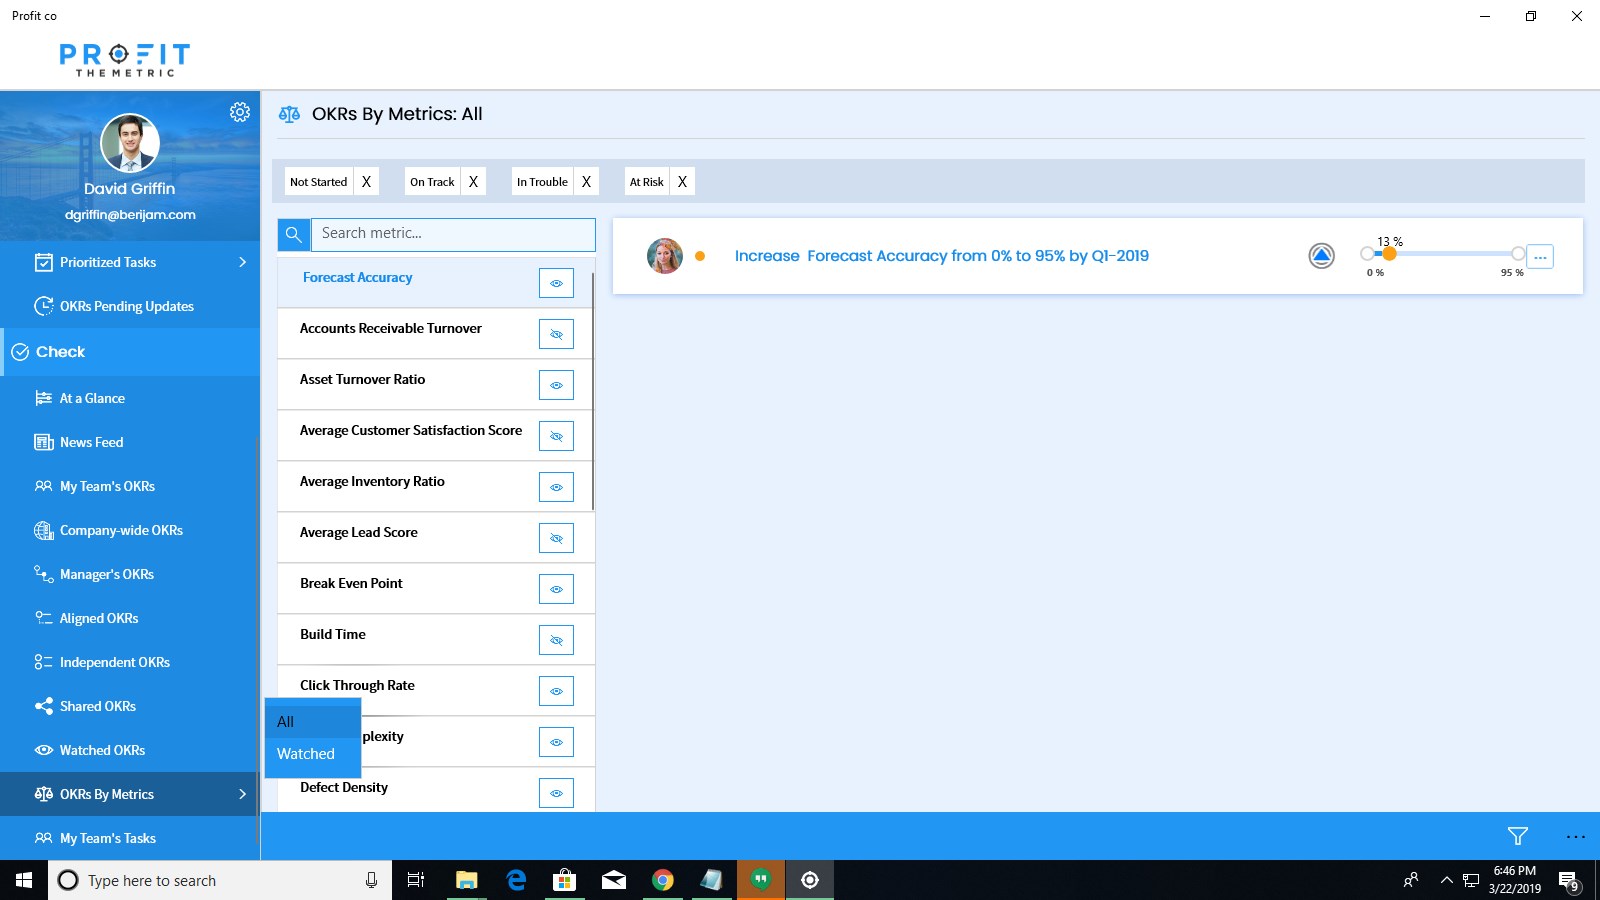Image resolution: width=1600 pixels, height=900 pixels.
Task: Toggle watch eye for Average Inventory Ratio
Action: 556,487
